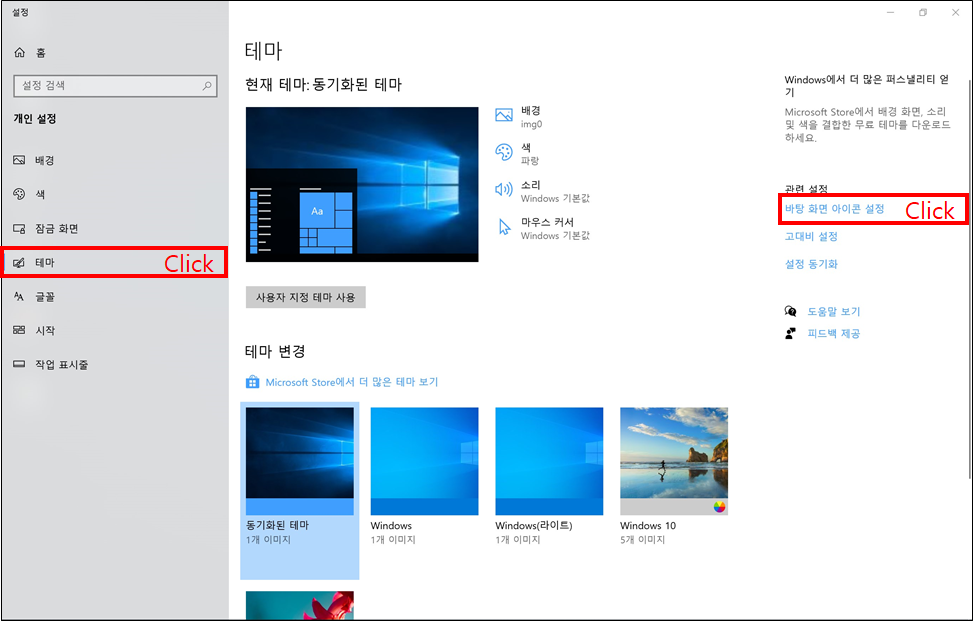Open Microsoft Store에서 더 많은 테마 보기 link
Screen dimensions: 973x621
click(352, 382)
